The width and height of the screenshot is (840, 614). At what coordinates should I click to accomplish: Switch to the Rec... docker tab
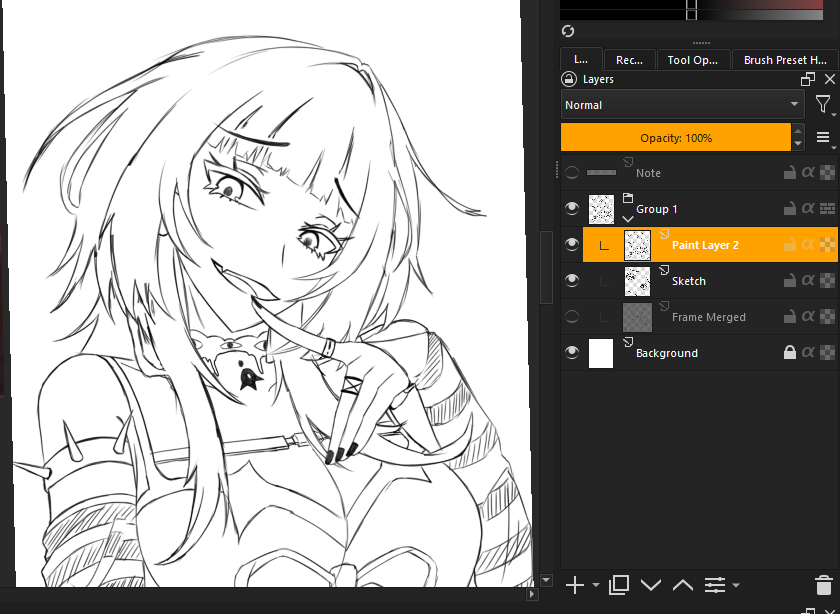[x=629, y=60]
